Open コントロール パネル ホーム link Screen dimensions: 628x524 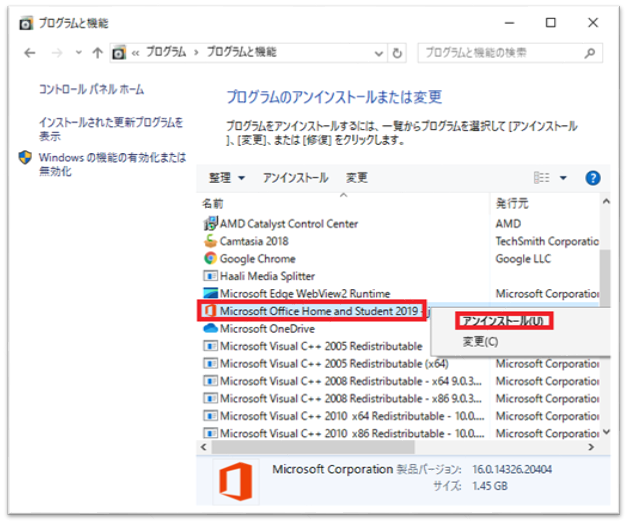coord(91,89)
